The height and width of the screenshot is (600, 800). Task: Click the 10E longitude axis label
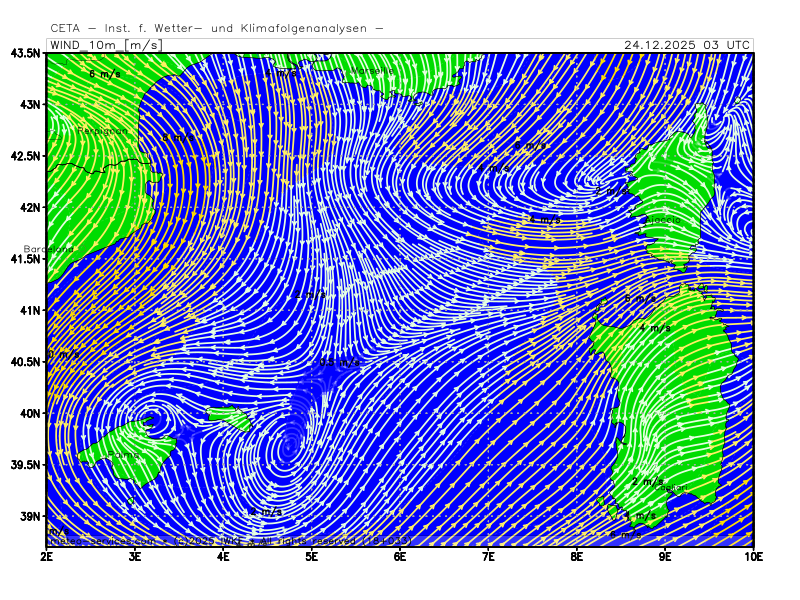tap(752, 555)
